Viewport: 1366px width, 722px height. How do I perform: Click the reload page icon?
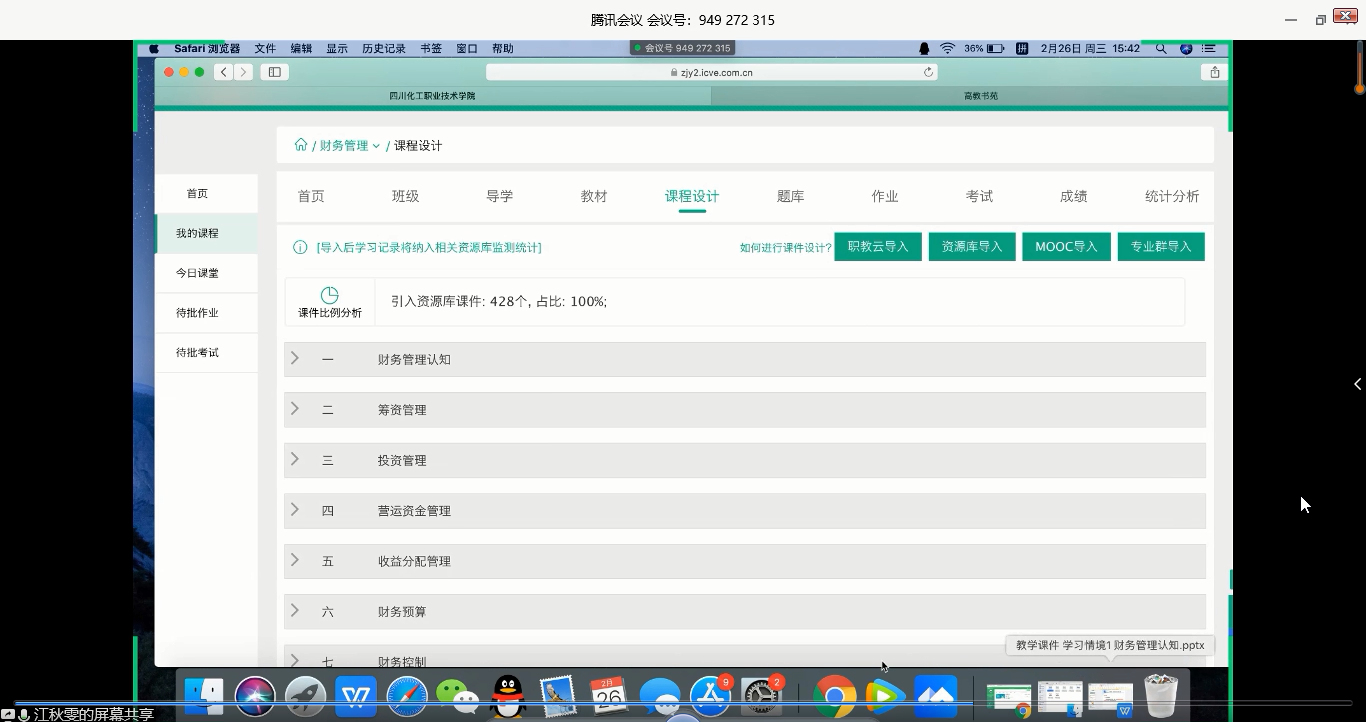click(x=928, y=72)
